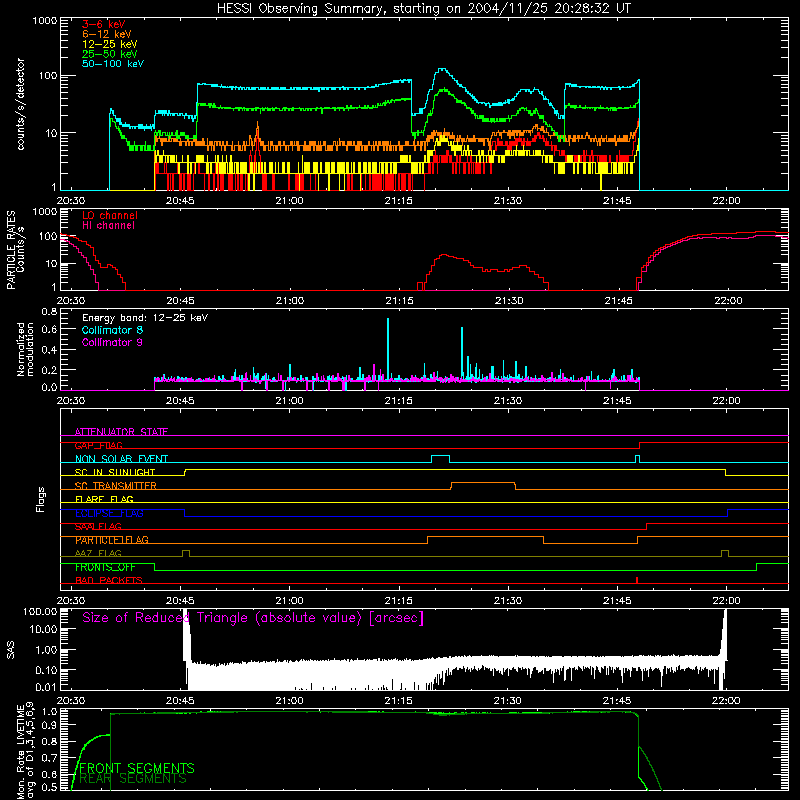
Task: Click the SAA_FLAG label
Action: [x=98, y=526]
